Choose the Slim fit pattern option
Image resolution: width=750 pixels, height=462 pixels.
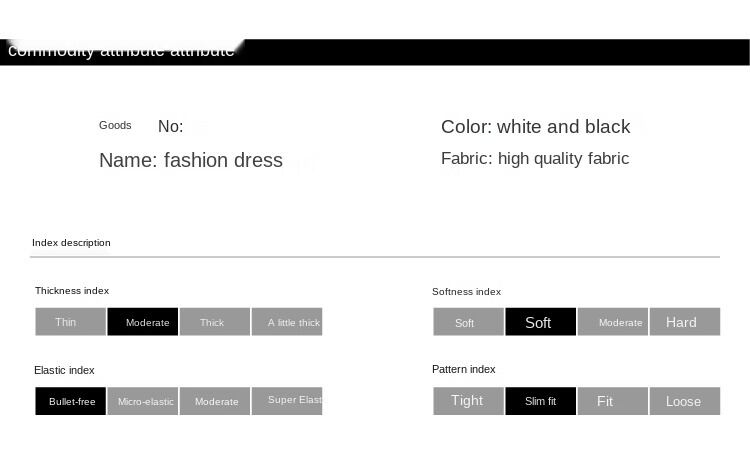(540, 401)
